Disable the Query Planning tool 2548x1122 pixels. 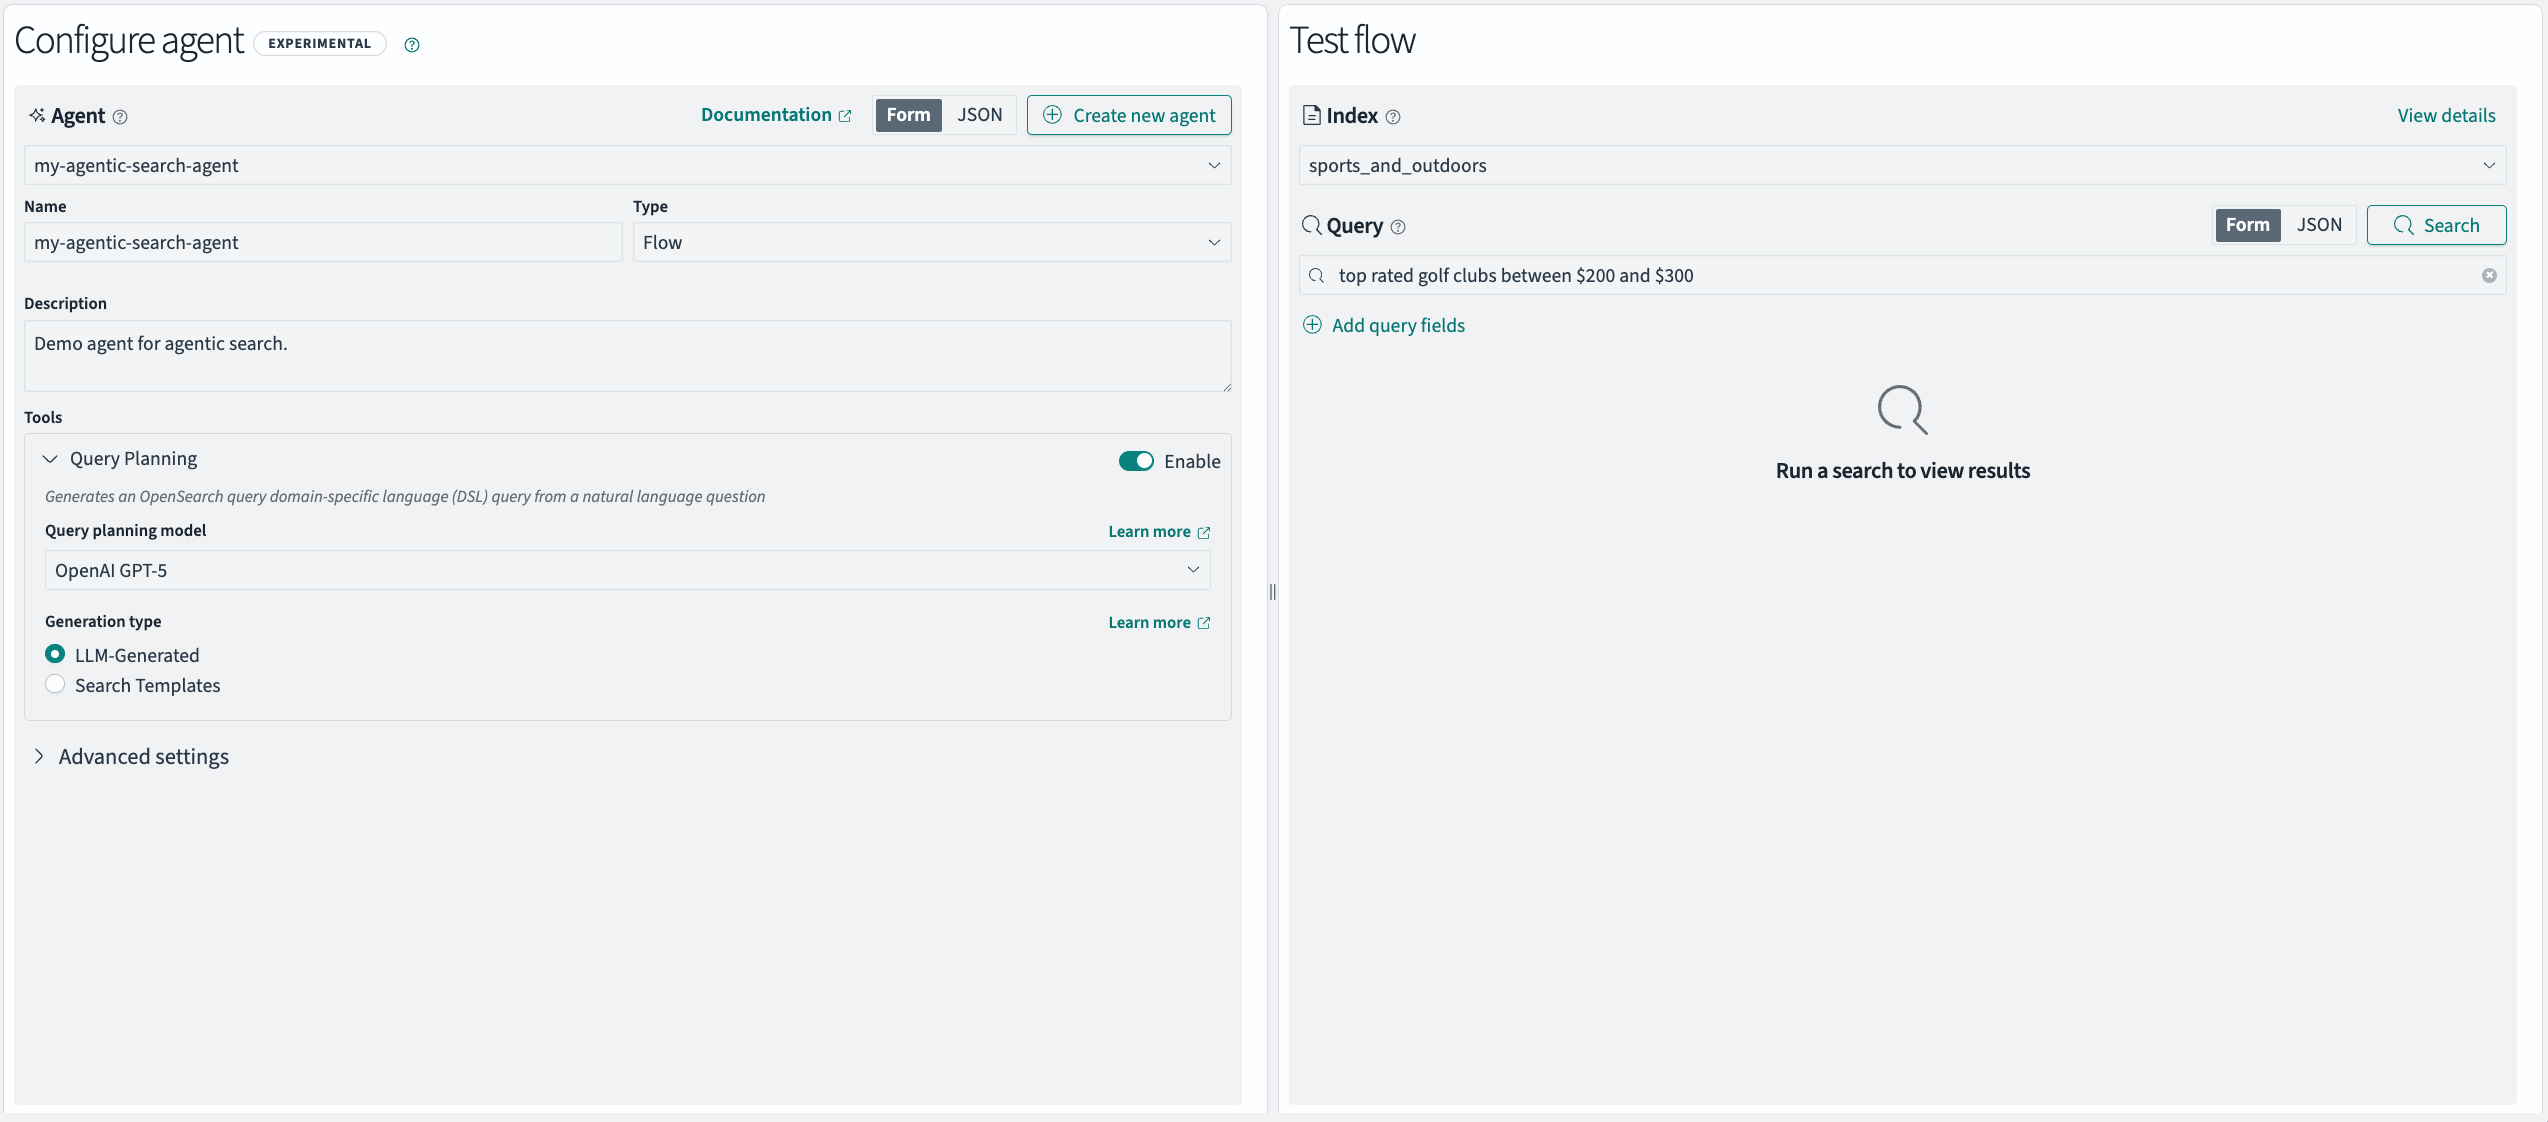click(x=1136, y=461)
